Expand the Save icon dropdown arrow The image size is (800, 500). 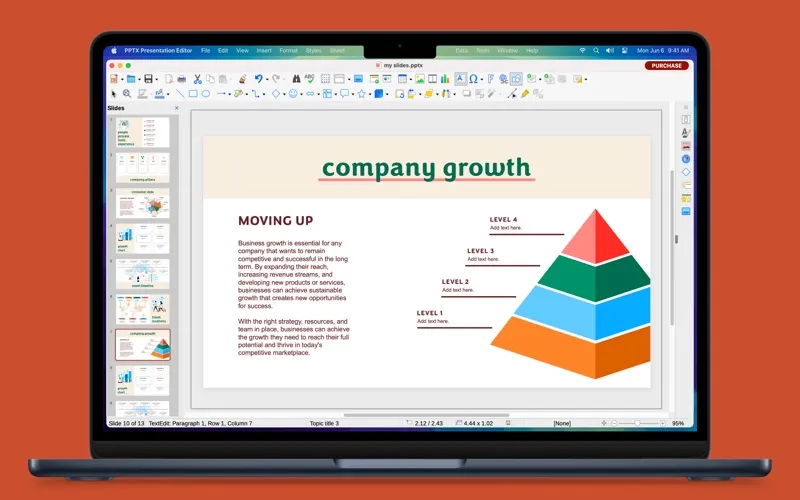(156, 80)
